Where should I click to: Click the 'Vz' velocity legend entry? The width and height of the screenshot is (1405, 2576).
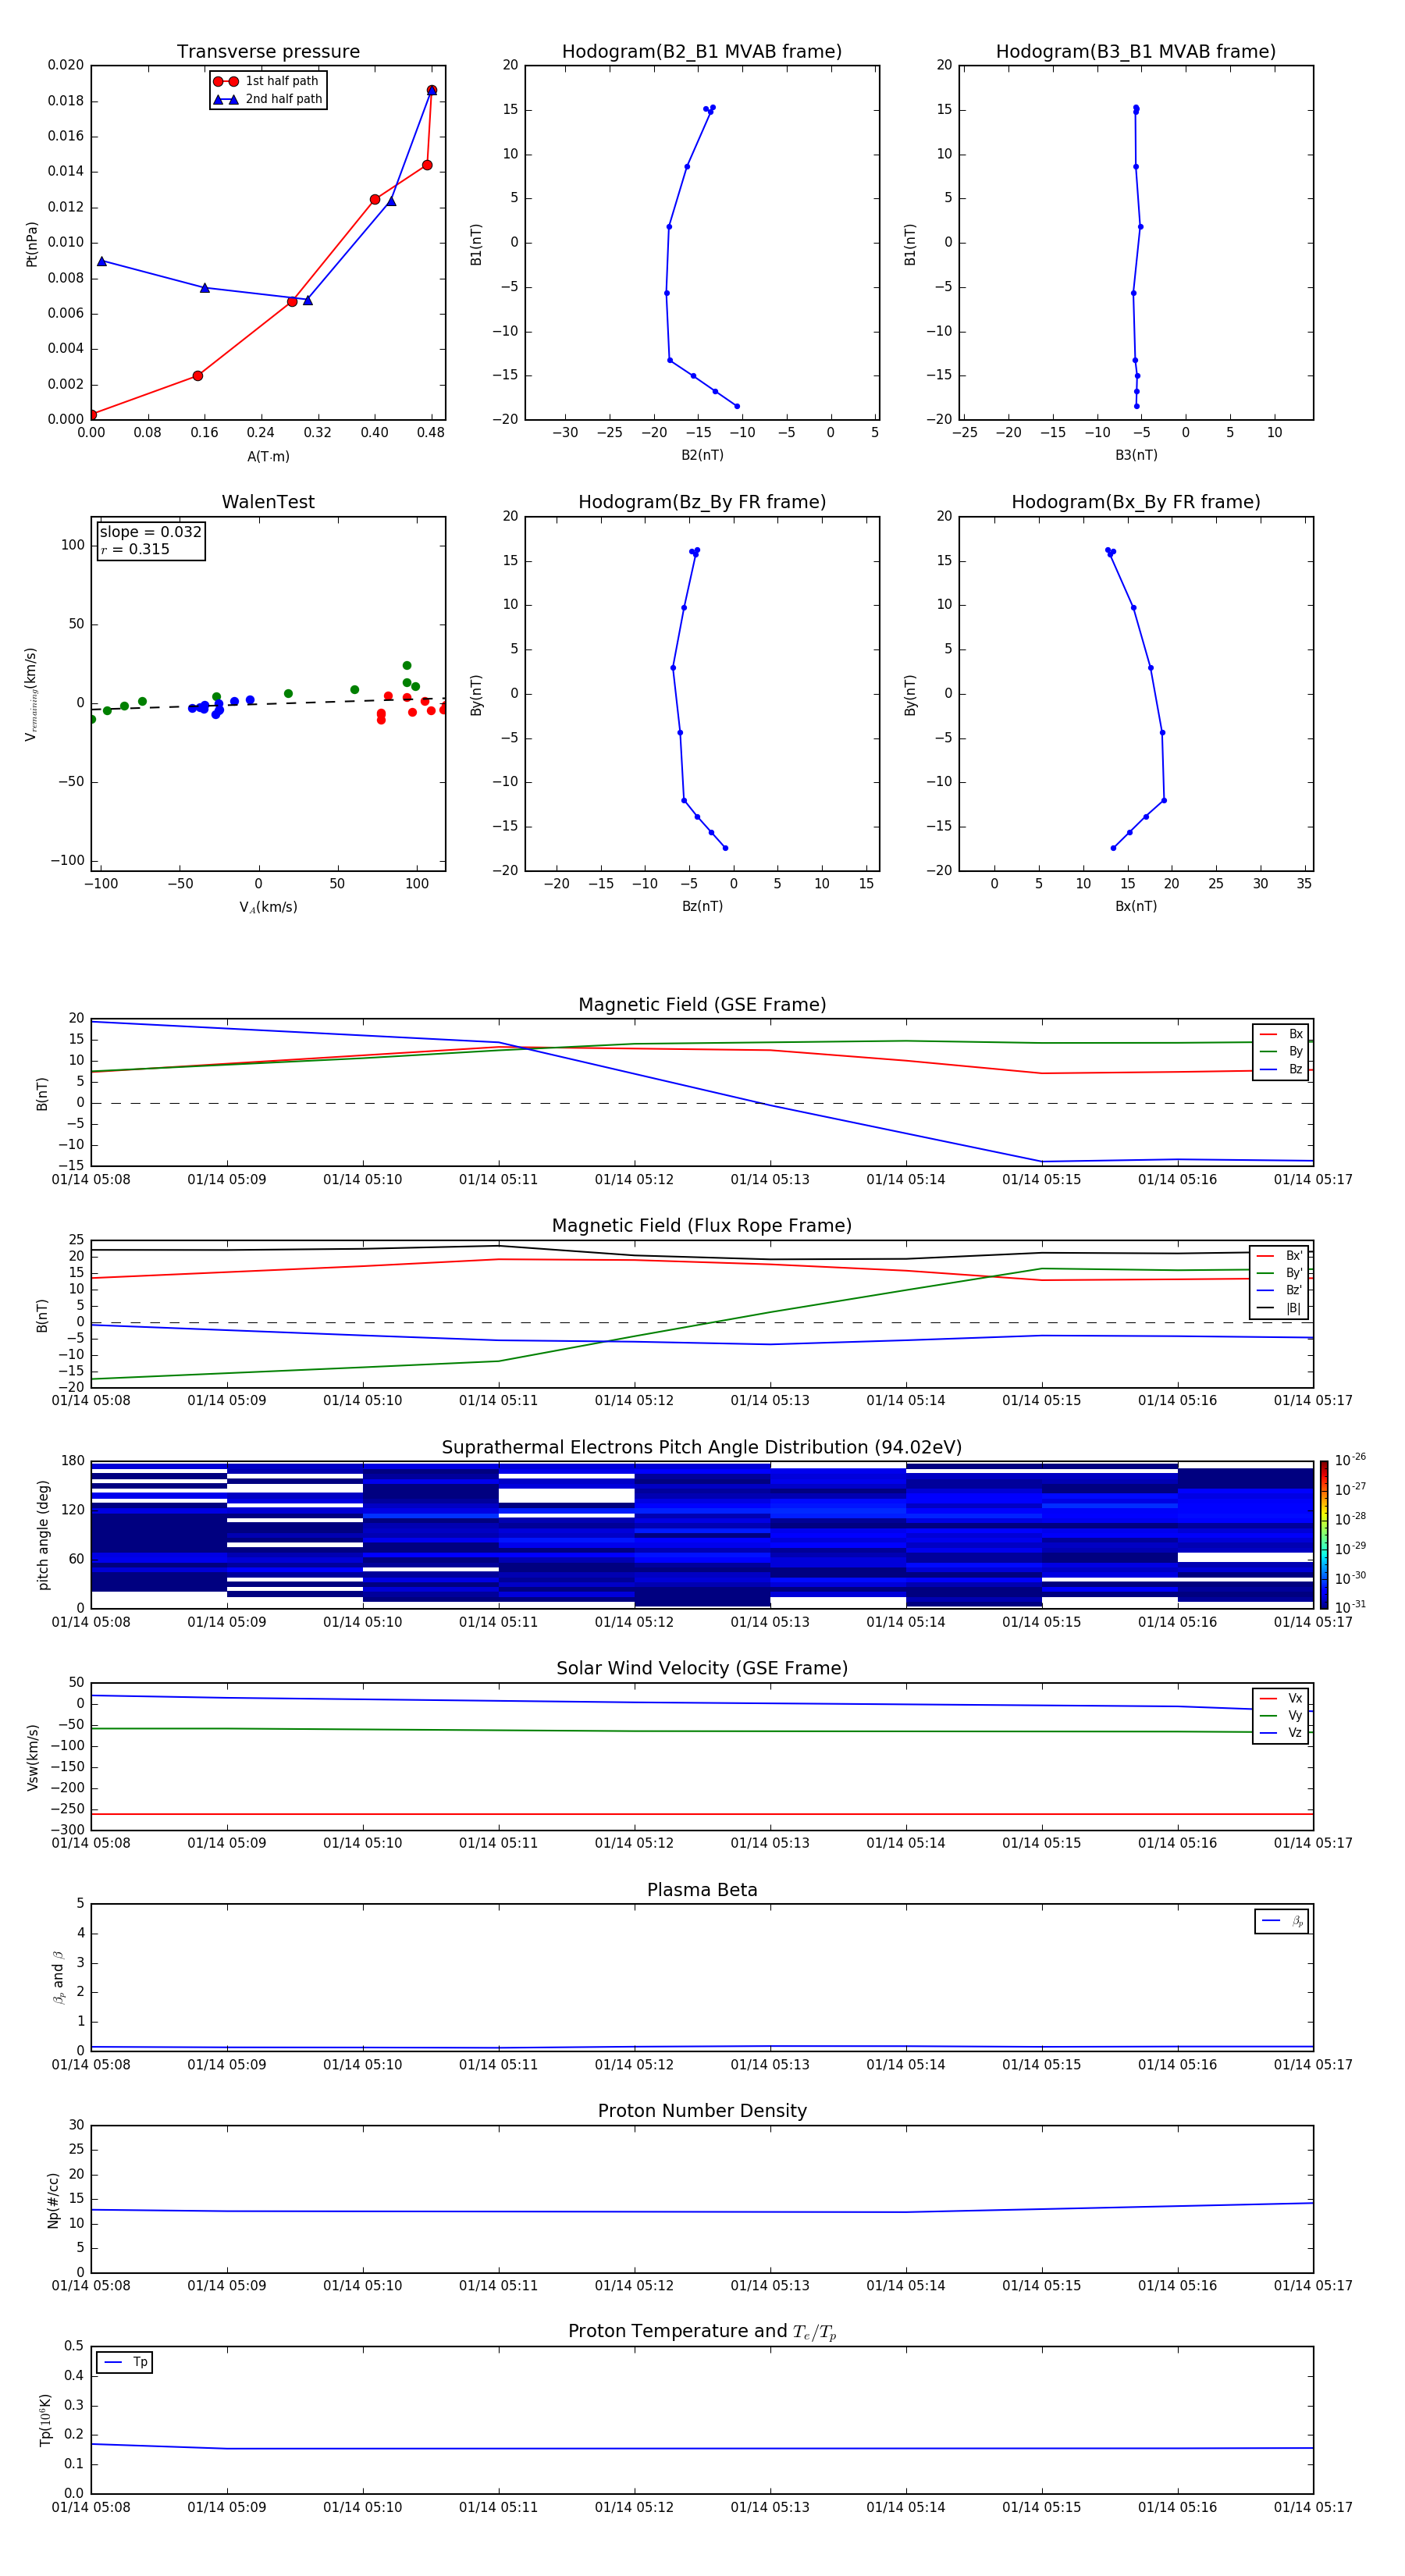(1281, 1733)
